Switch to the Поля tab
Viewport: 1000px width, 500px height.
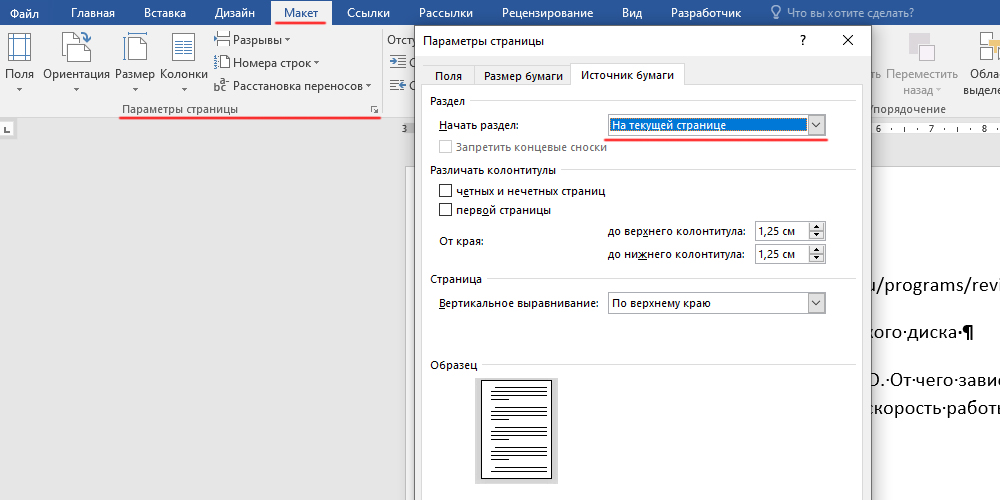(x=448, y=76)
